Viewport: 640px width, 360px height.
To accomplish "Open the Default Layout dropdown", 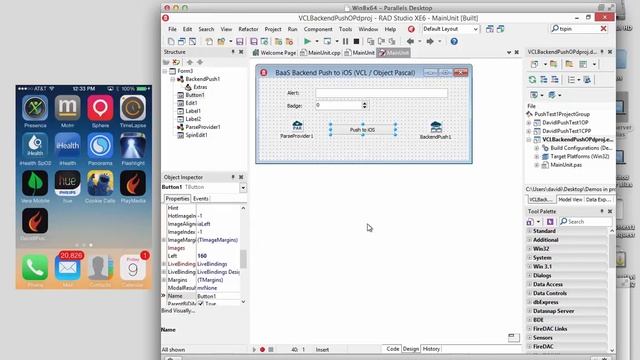I will point(476,29).
